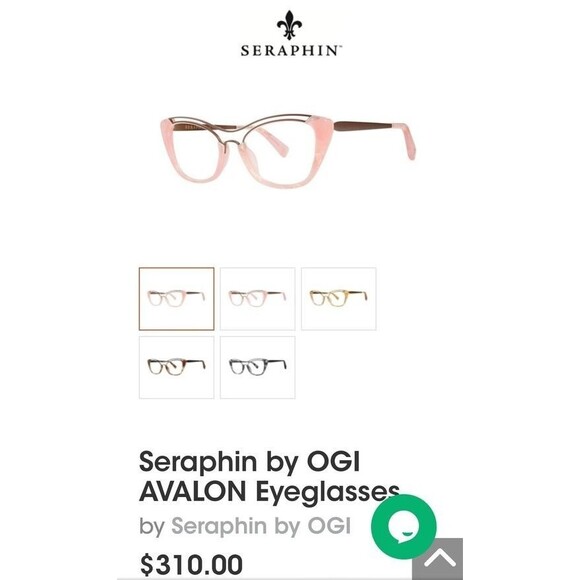Click the scroll-to-top chevron arrow

pyautogui.click(x=439, y=559)
